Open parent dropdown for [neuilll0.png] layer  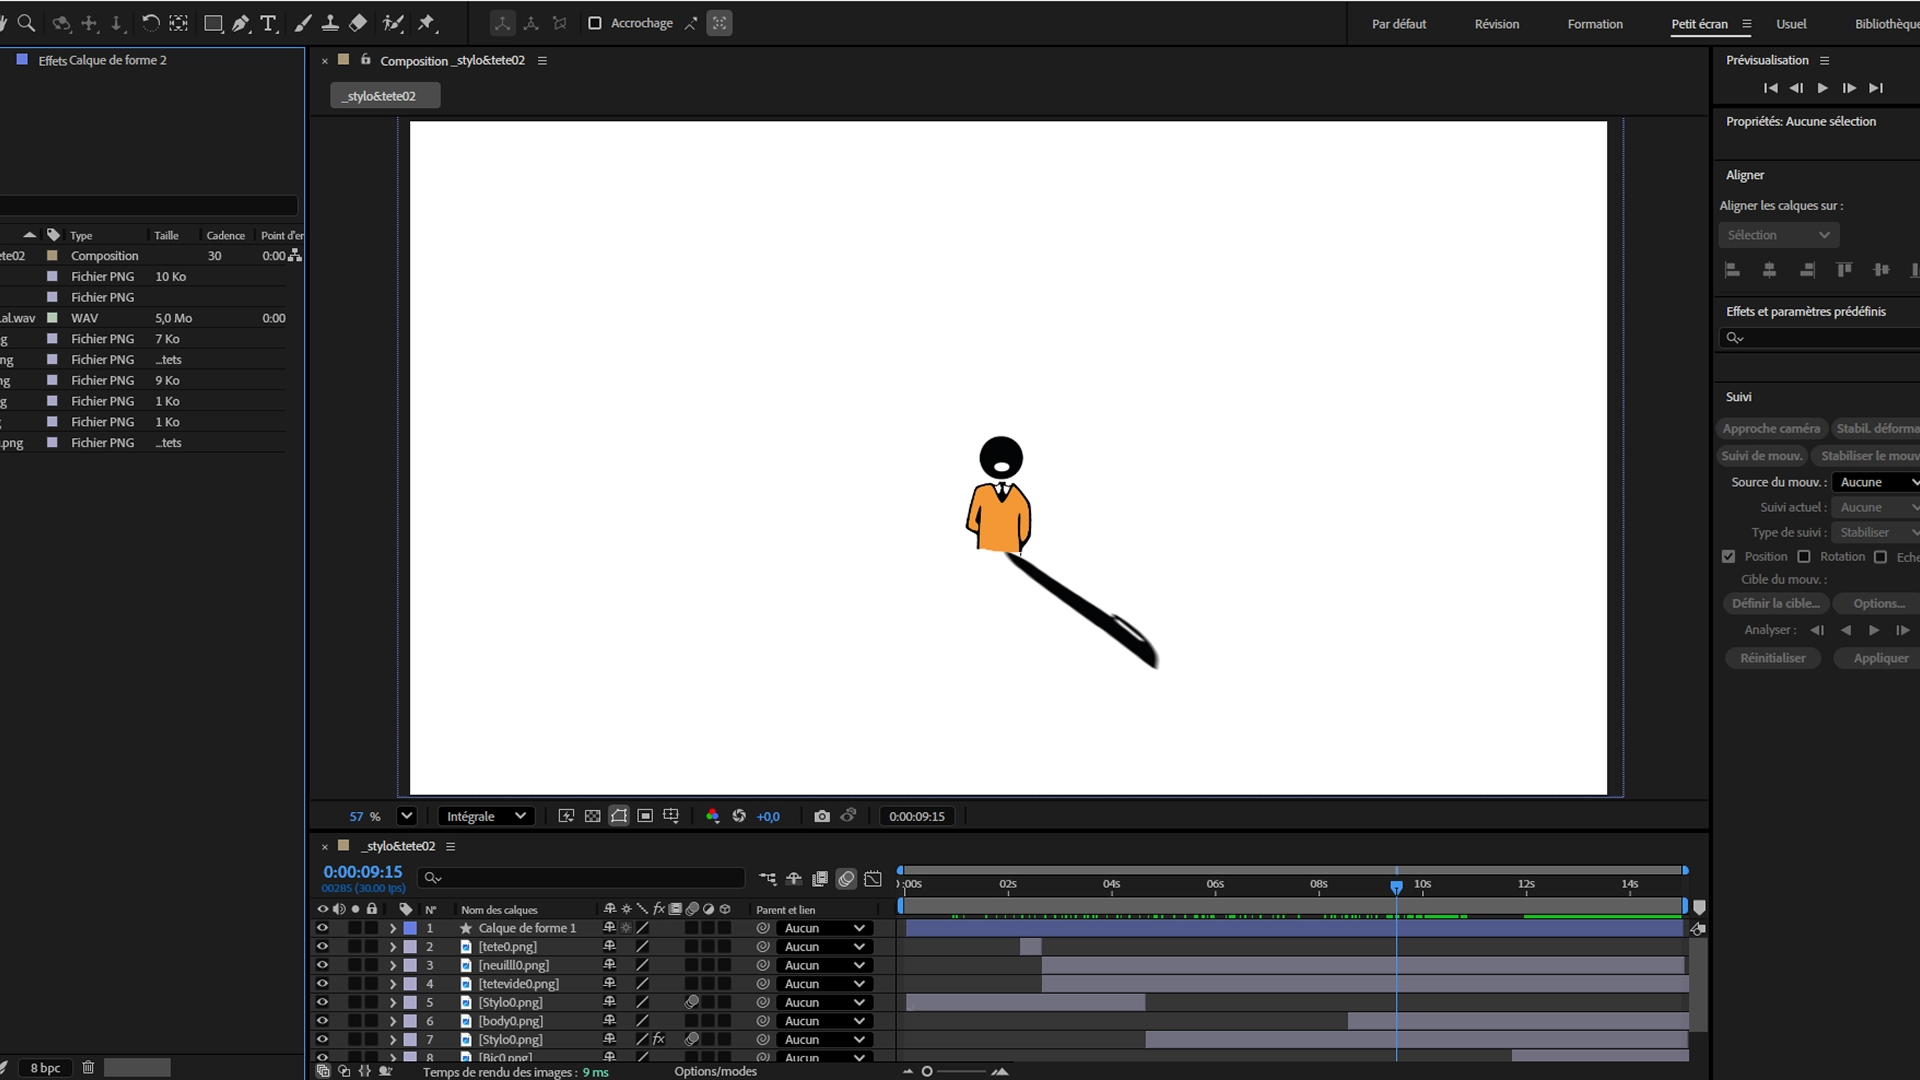tap(825, 966)
